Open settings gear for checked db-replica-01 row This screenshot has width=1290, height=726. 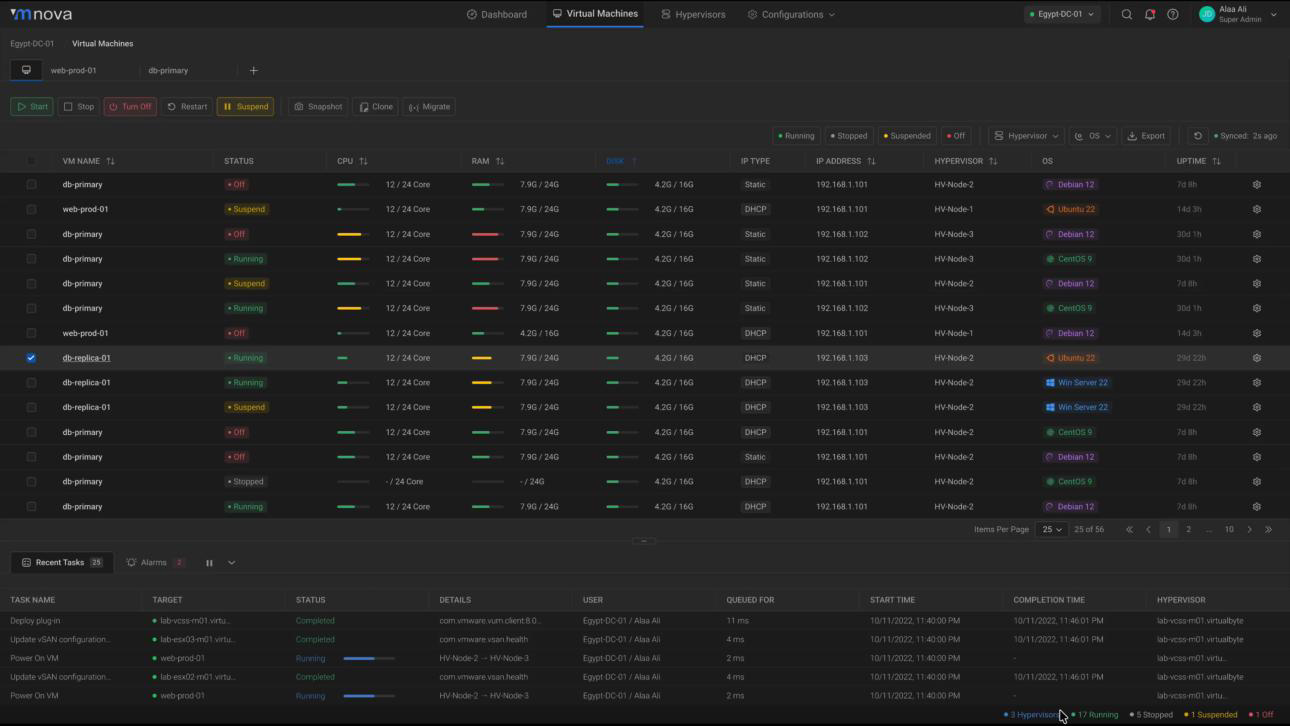tap(1257, 358)
